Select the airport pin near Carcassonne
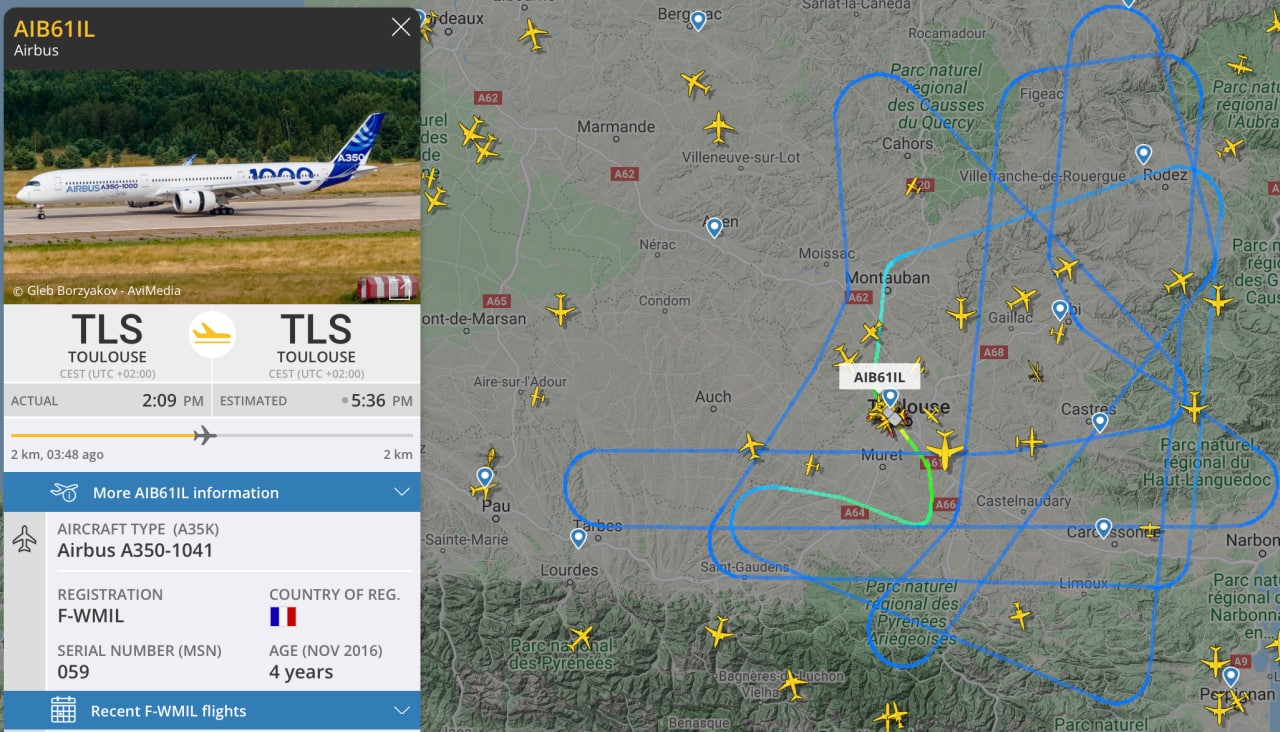Viewport: 1280px width, 732px height. click(x=1103, y=528)
